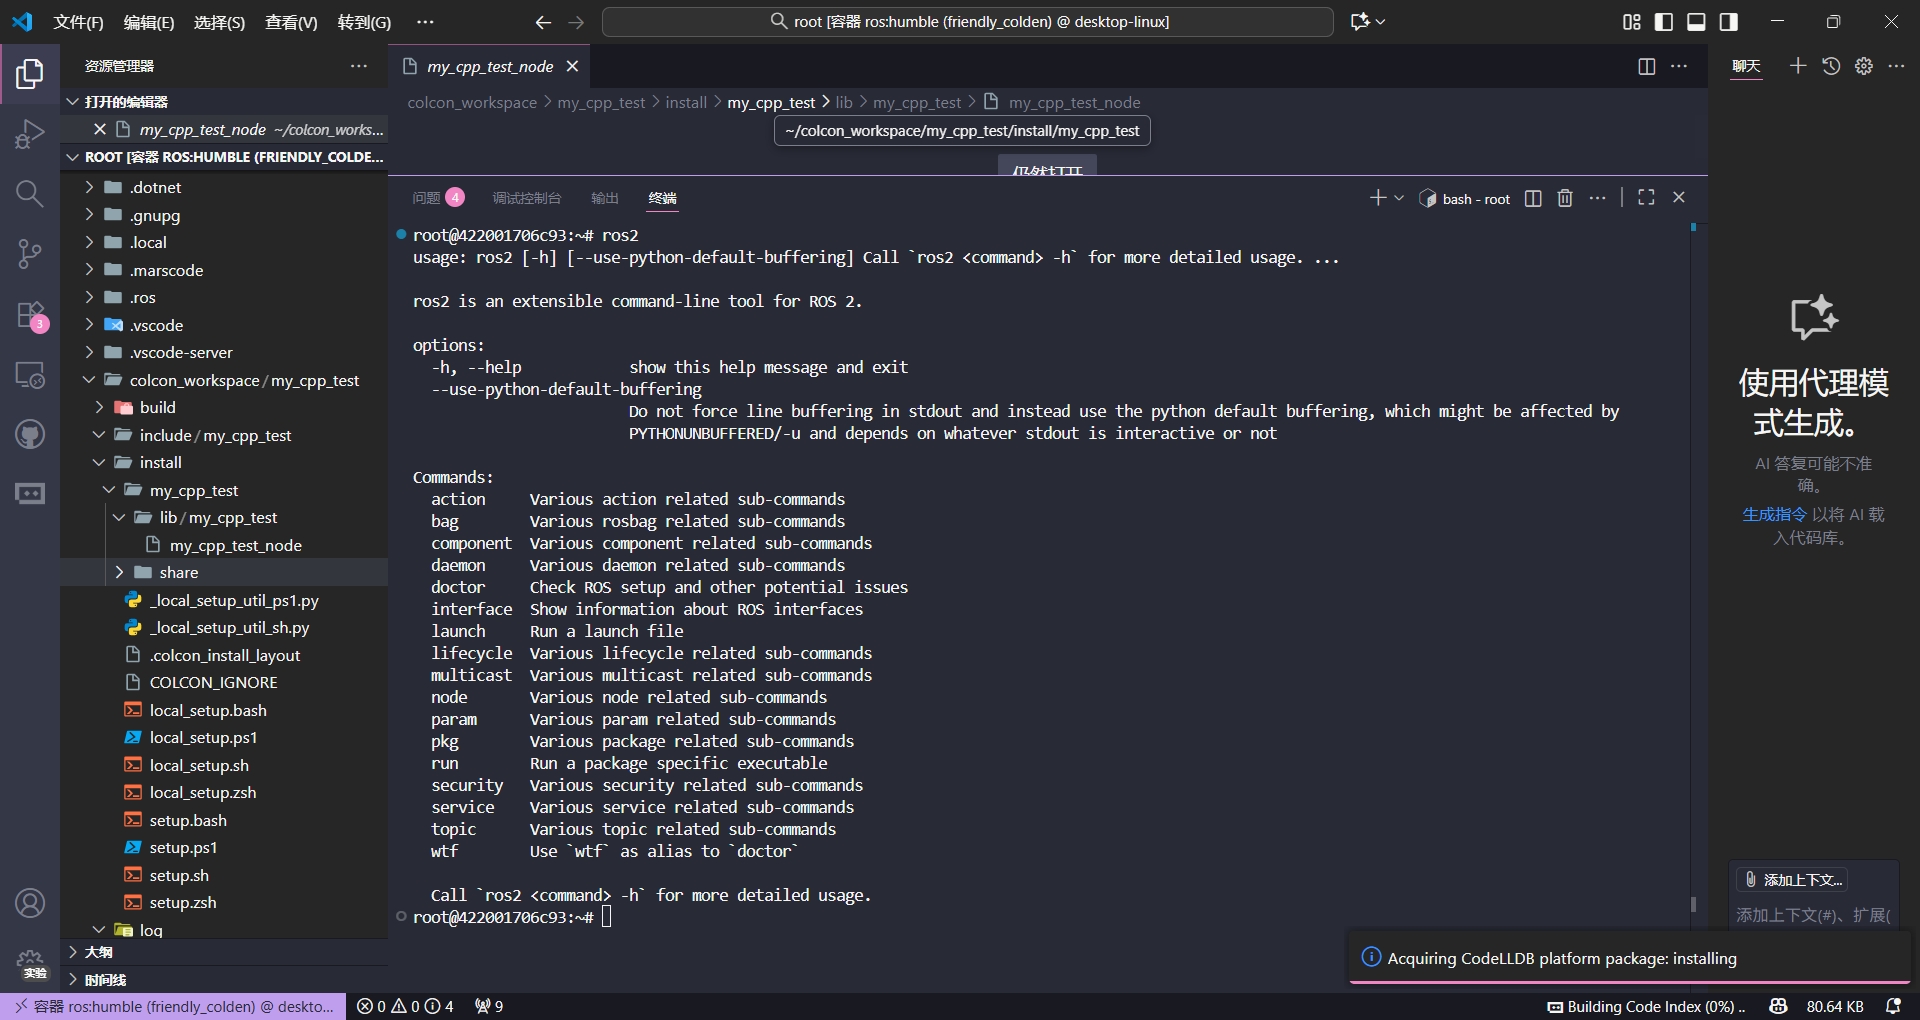
Task: Click the 生成指令 link
Action: [x=1774, y=515]
